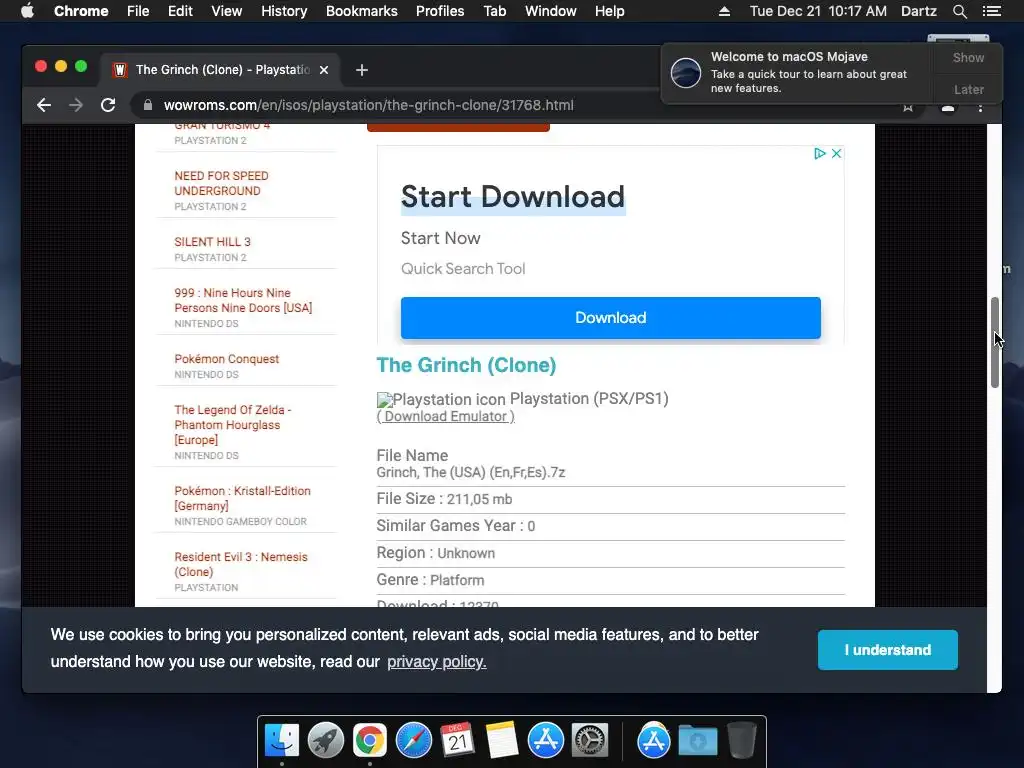This screenshot has height=768, width=1024.
Task: Open Notification Center list icon
Action: 991,11
